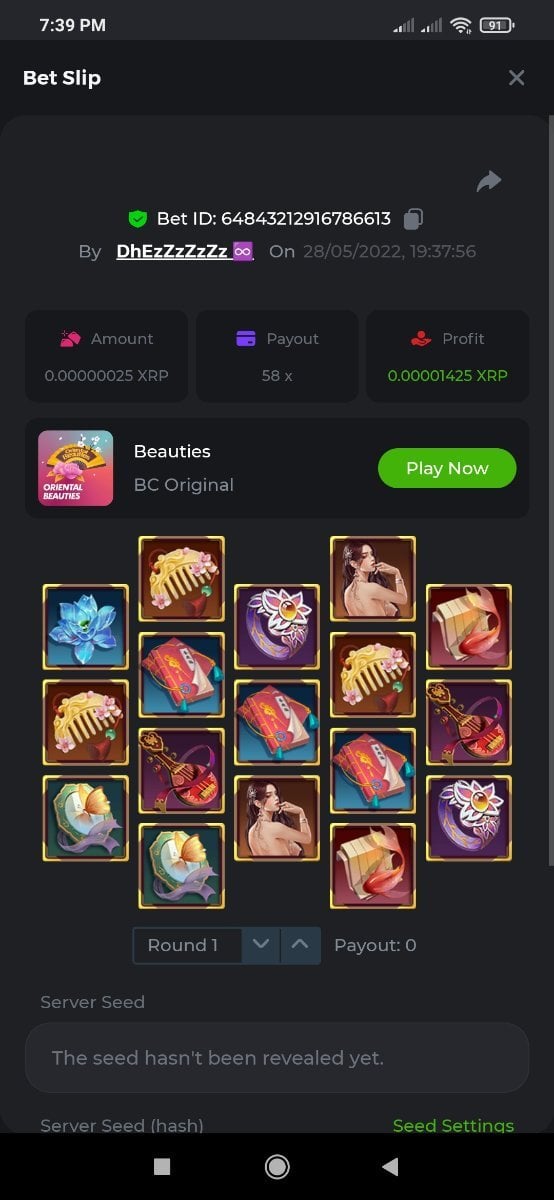Screen dimensions: 554x1200
Task: Tap the Android recent apps square
Action: pyautogui.click(x=162, y=1166)
